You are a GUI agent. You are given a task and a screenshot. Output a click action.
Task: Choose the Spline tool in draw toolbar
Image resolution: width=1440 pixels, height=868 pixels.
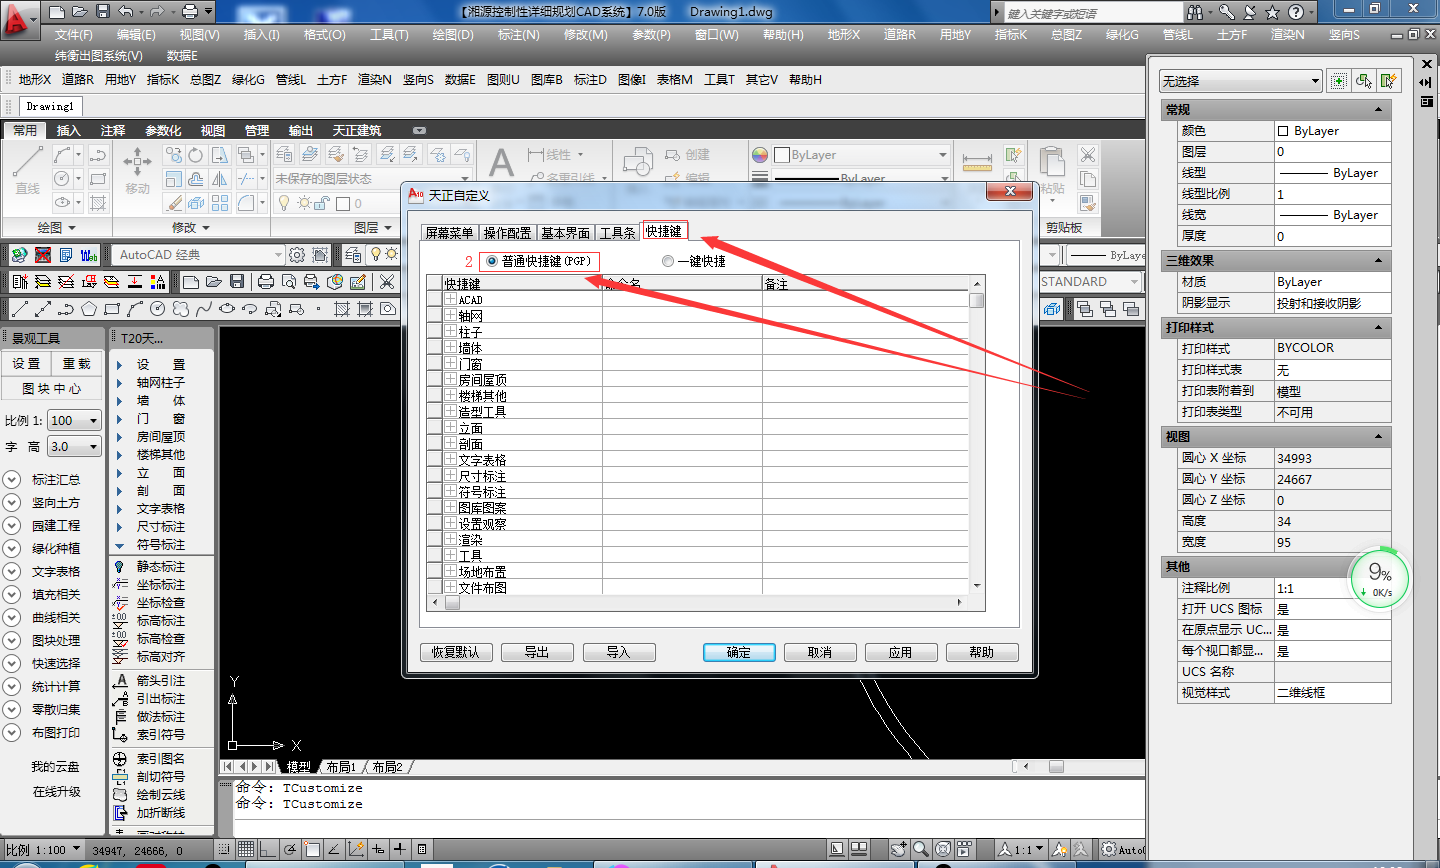[204, 309]
